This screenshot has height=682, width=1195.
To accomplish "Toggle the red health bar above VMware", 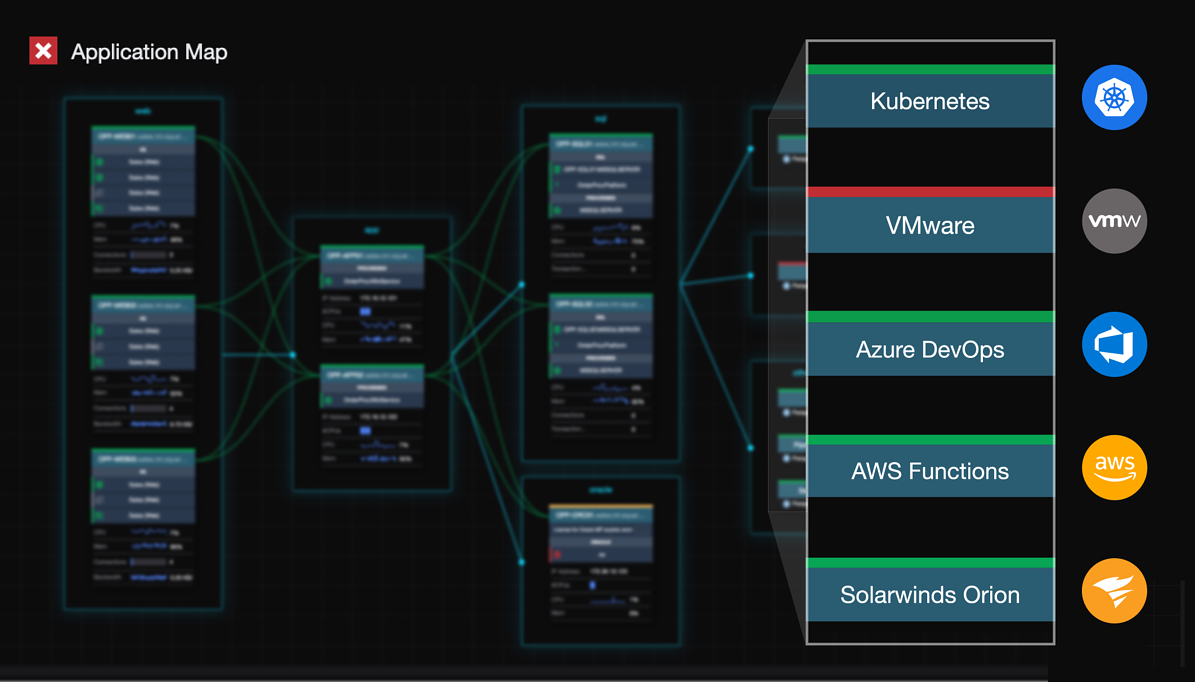I will click(x=929, y=192).
